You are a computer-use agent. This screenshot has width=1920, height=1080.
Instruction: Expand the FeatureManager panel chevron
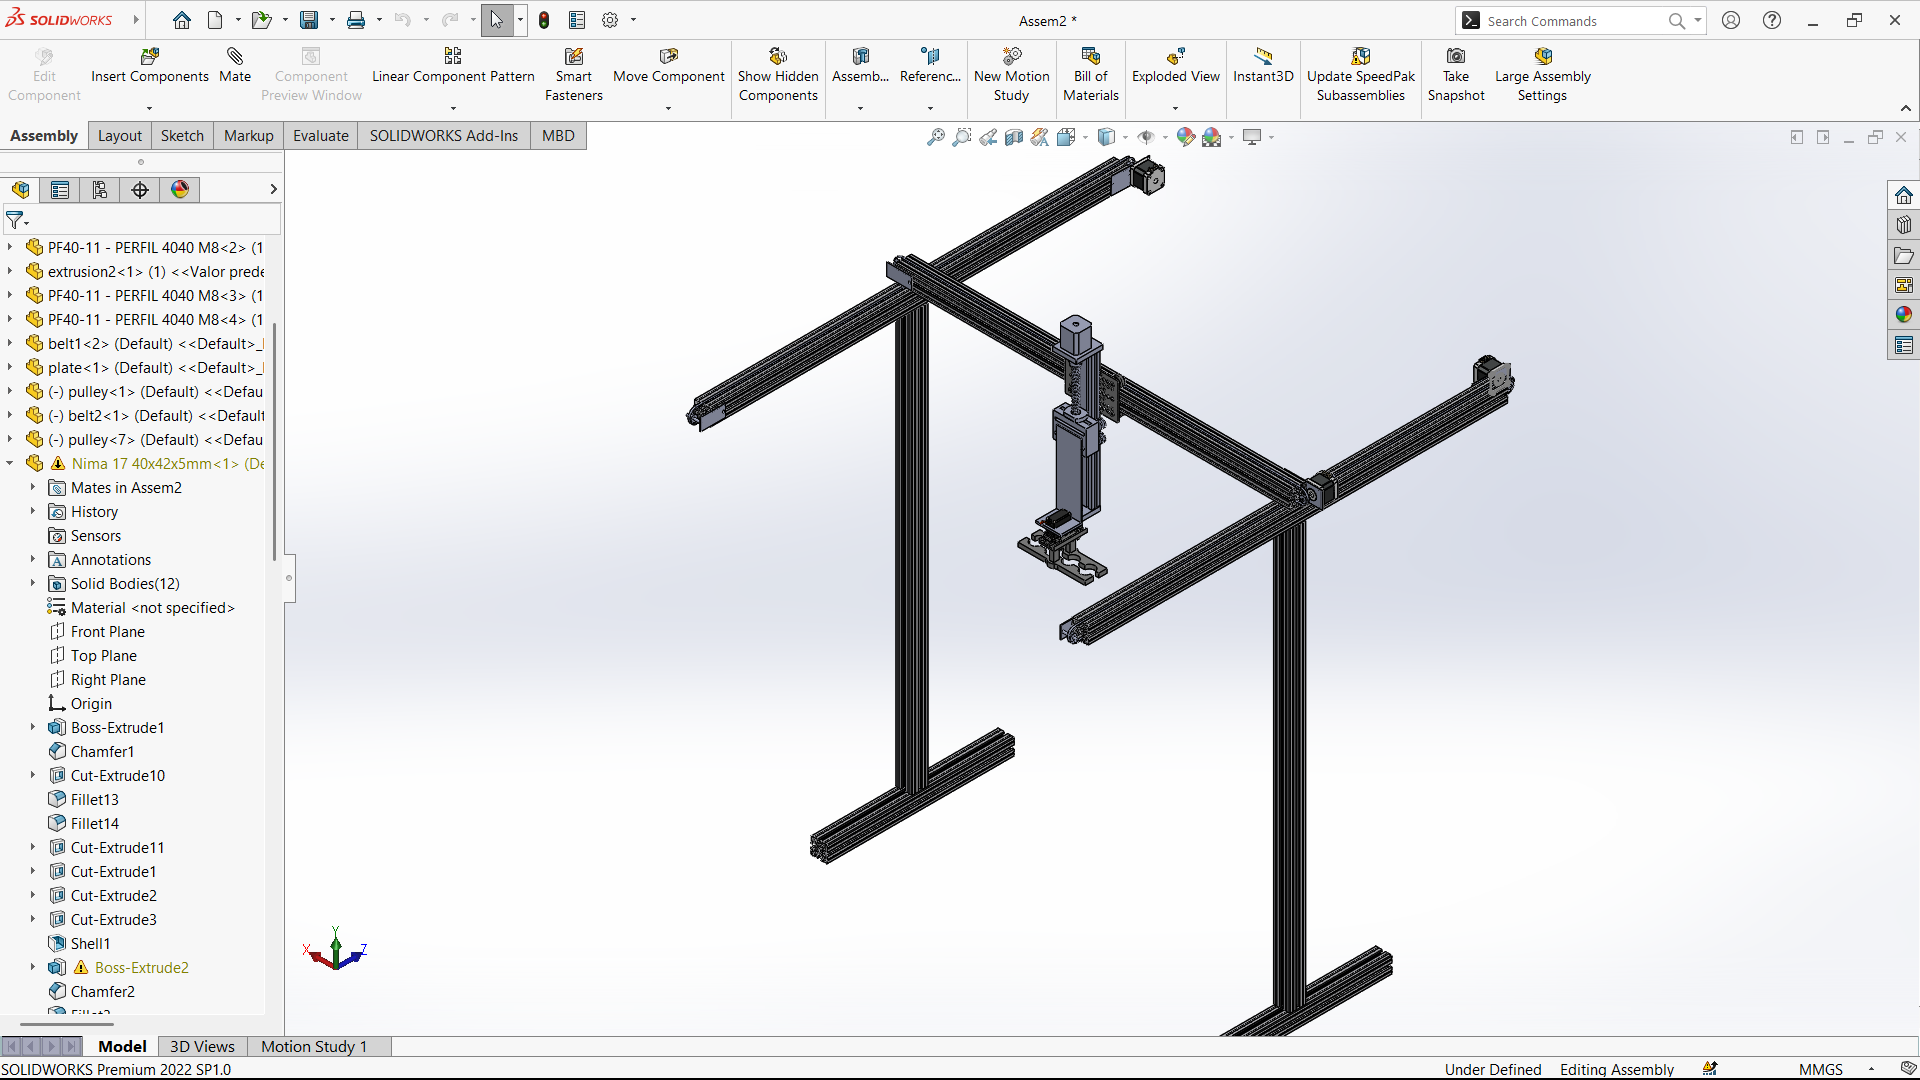(x=273, y=189)
